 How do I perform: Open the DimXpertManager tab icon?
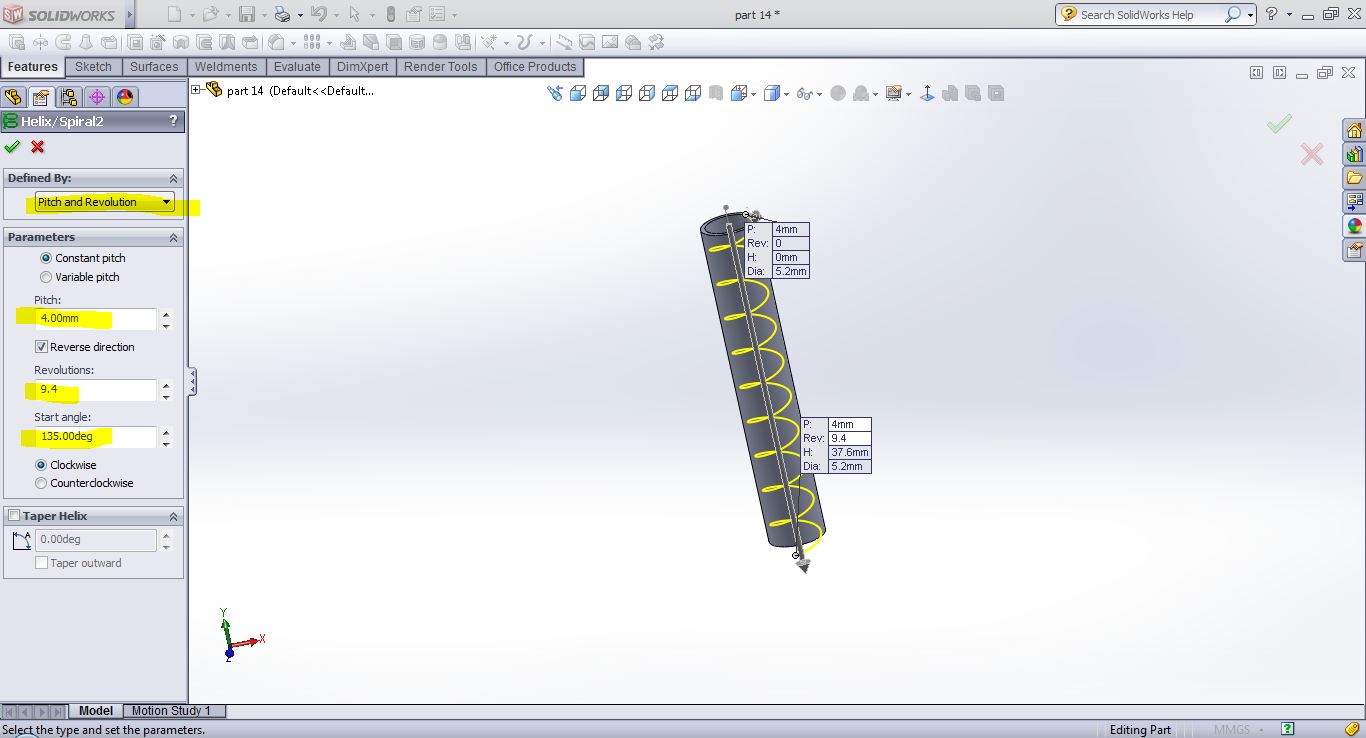coord(96,97)
